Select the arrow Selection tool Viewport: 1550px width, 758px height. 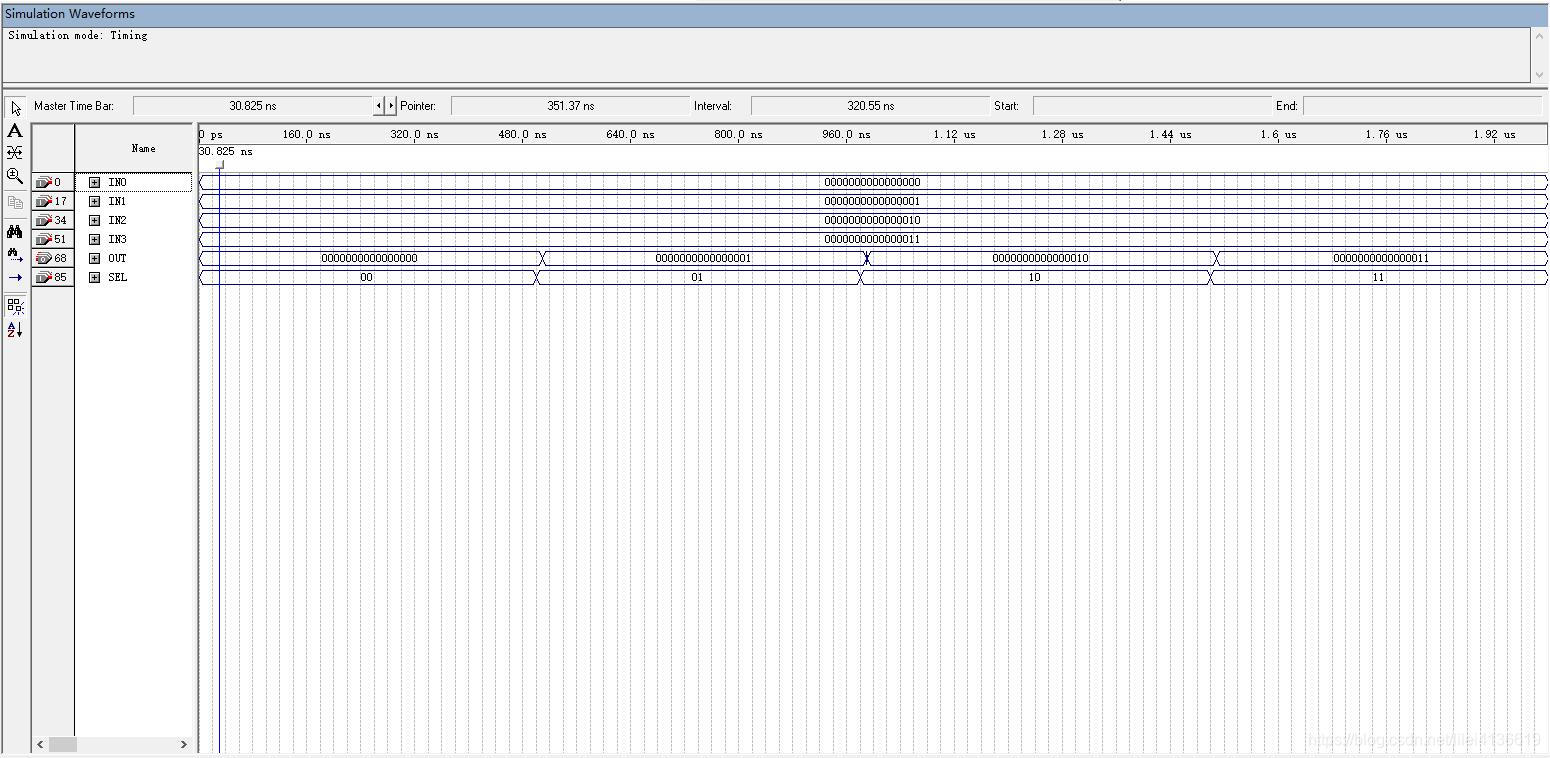[x=15, y=108]
